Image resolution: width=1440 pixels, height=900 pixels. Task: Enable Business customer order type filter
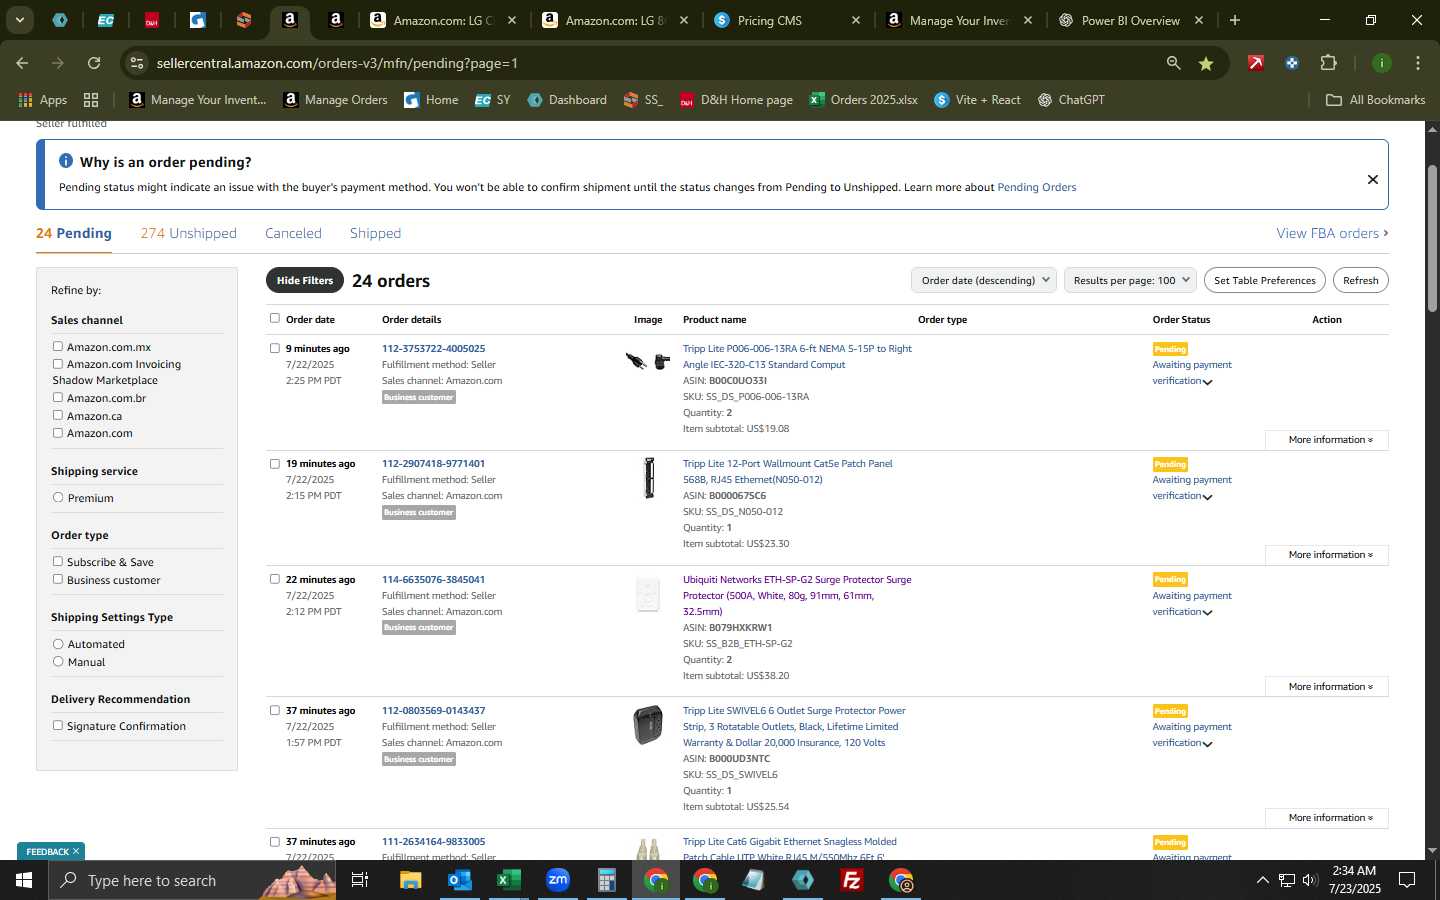pyautogui.click(x=58, y=579)
